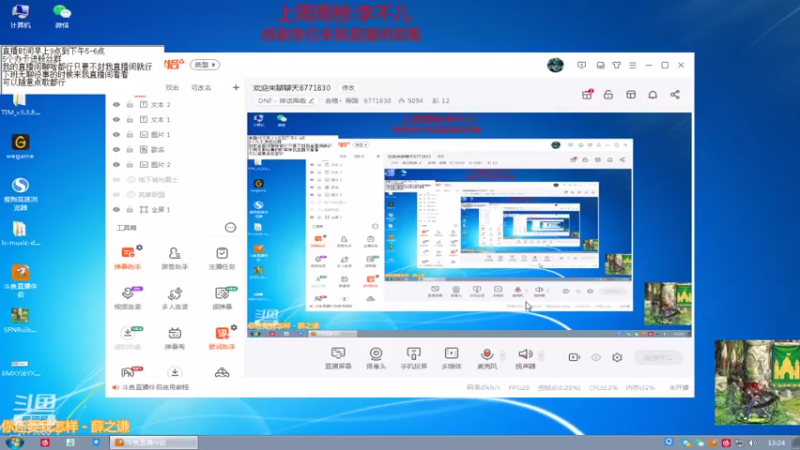Hide the 图片 1 source
This screenshot has width=800, height=450.
pos(116,134)
